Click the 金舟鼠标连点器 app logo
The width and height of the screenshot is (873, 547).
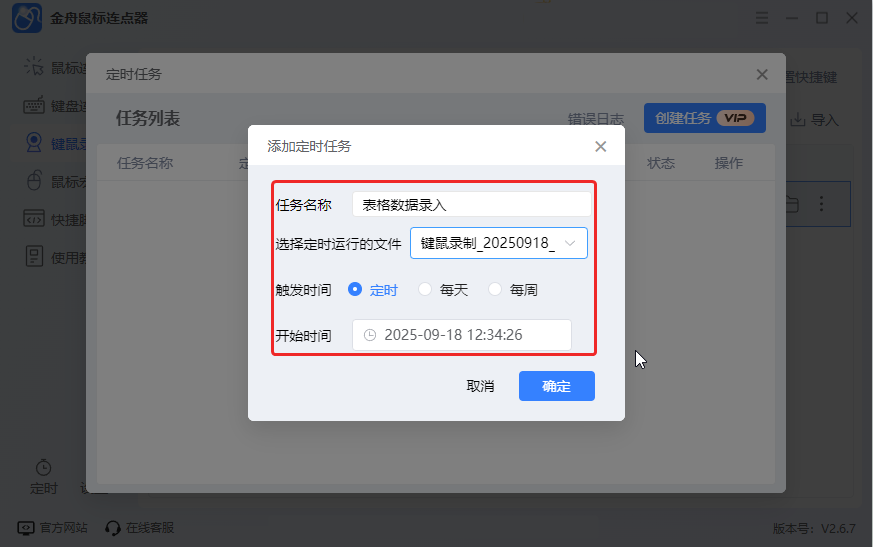27,18
